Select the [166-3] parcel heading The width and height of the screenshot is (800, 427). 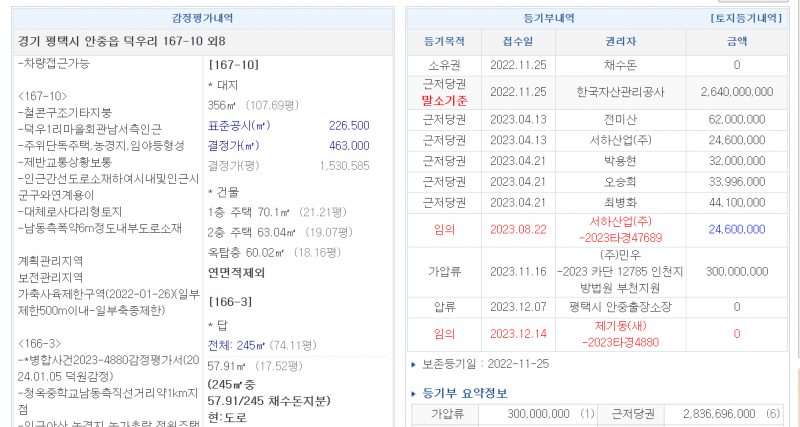point(229,301)
